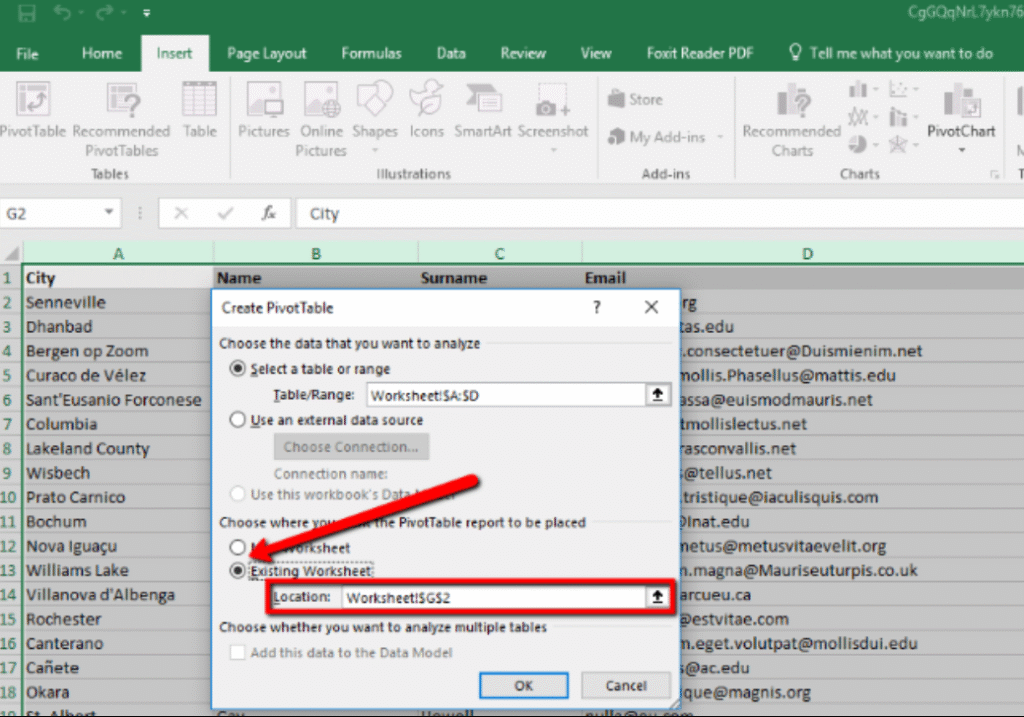Switch to the Review tab

click(x=522, y=54)
